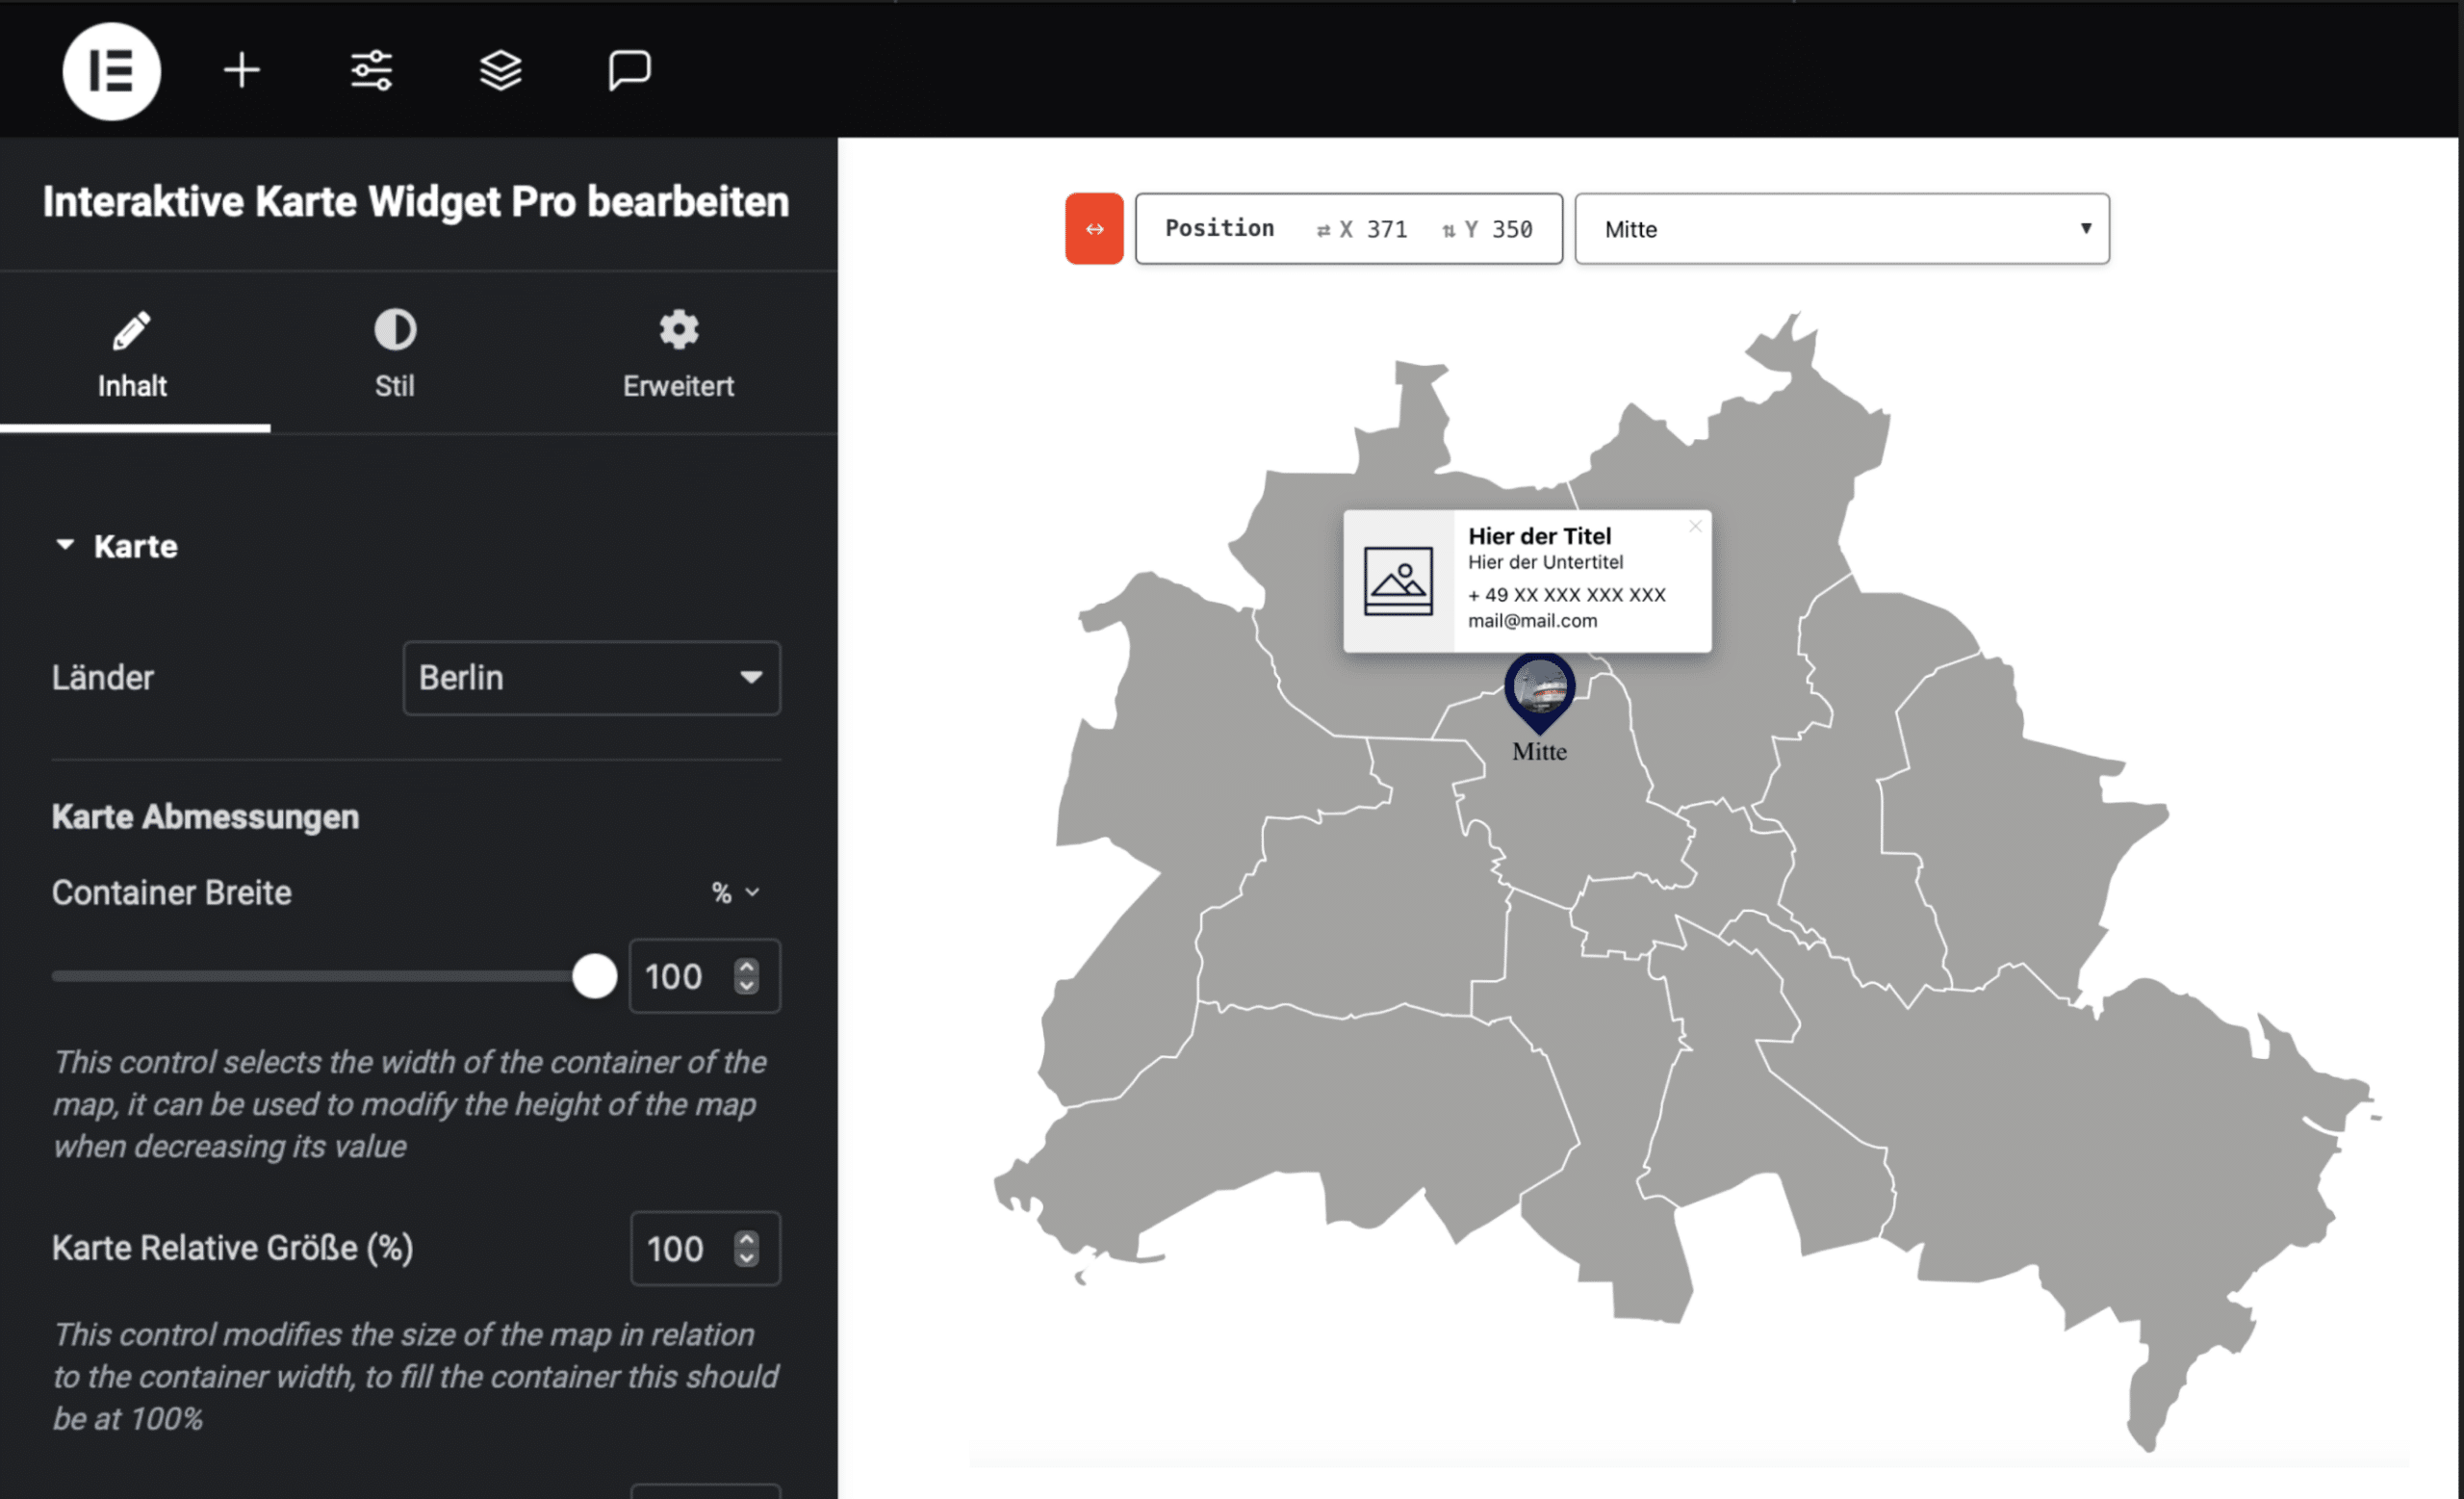2464x1499 pixels.
Task: Click the swap/reverse position arrow icon
Action: (1094, 229)
